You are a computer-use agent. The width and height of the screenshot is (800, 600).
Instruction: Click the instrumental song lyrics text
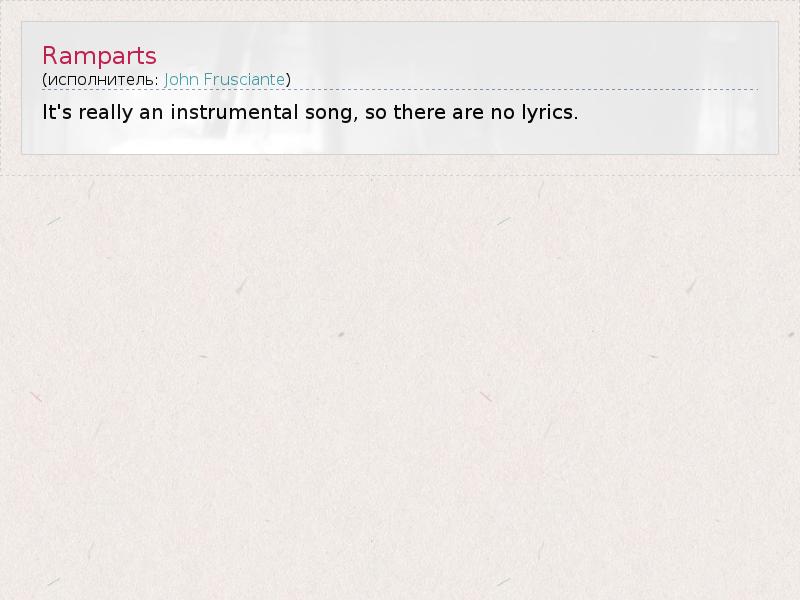(310, 112)
